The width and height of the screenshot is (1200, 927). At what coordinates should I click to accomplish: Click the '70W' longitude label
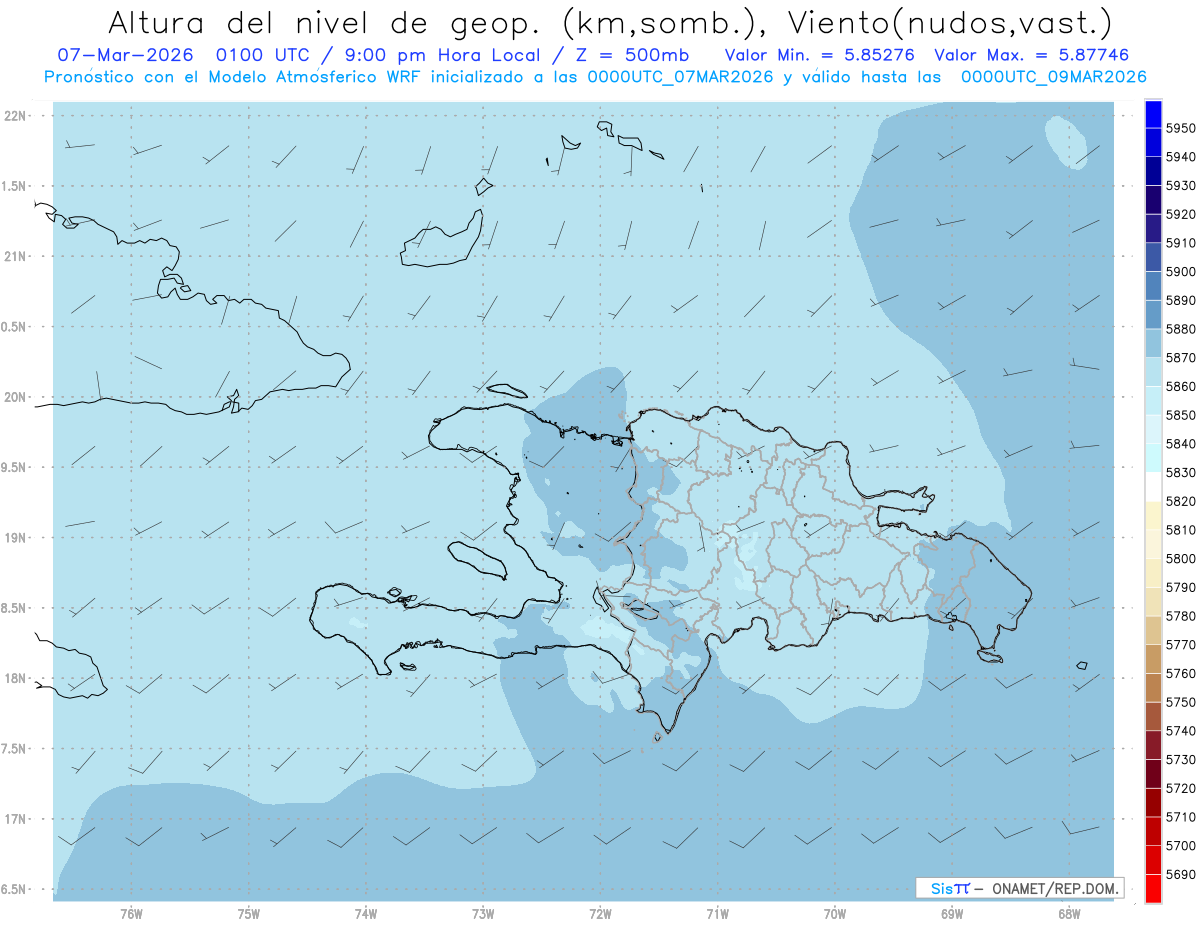point(835,915)
